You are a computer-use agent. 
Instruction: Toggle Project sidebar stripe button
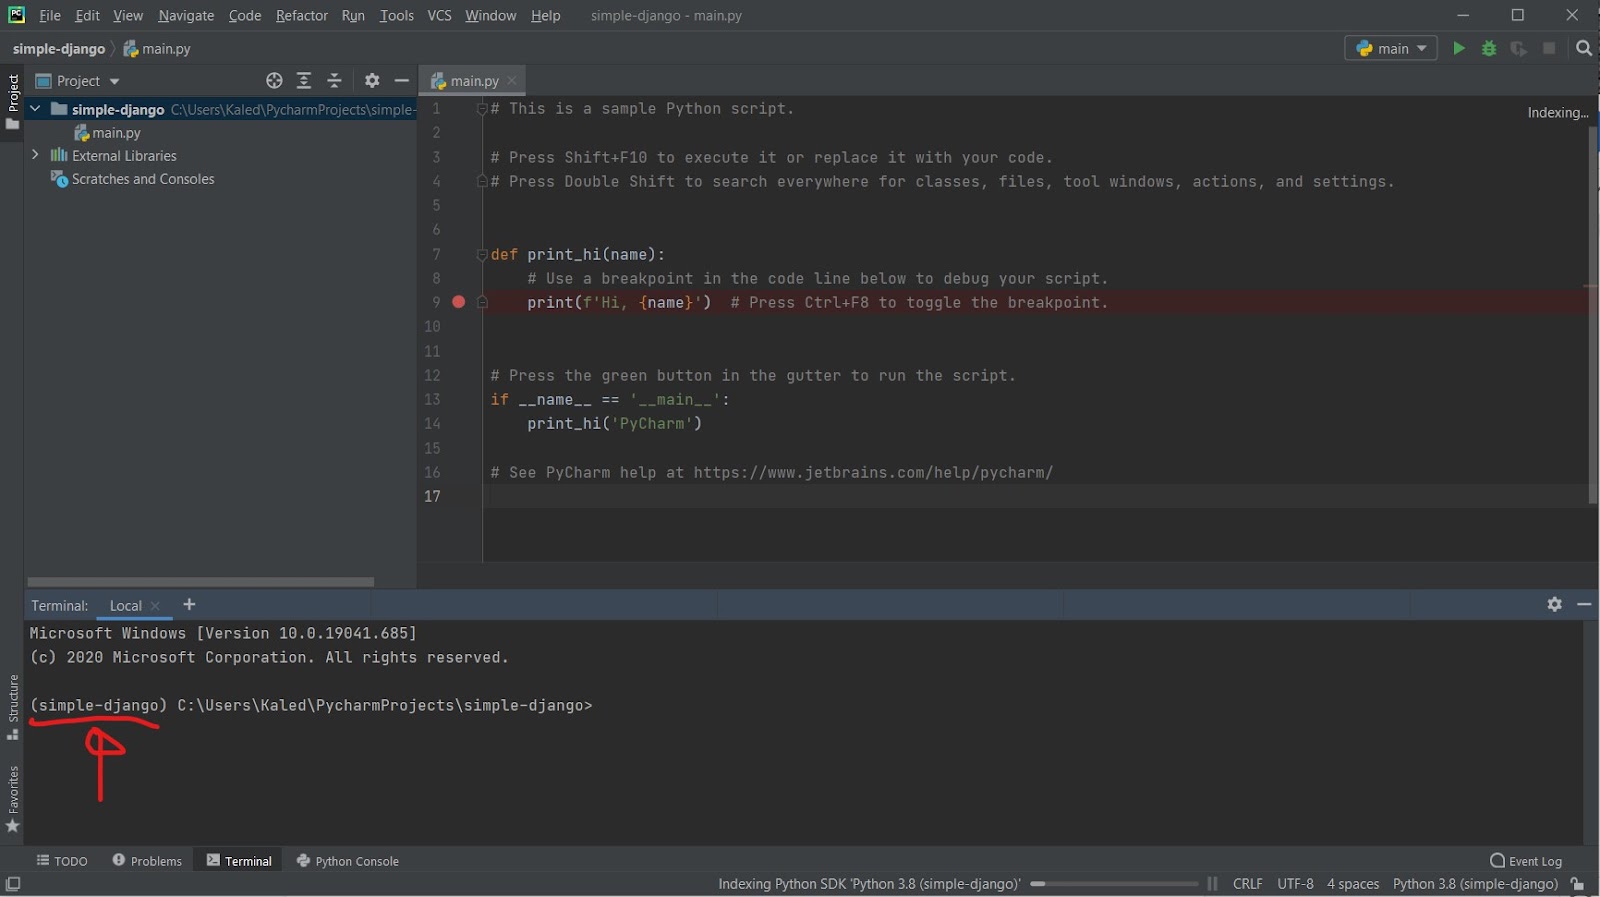[x=13, y=101]
